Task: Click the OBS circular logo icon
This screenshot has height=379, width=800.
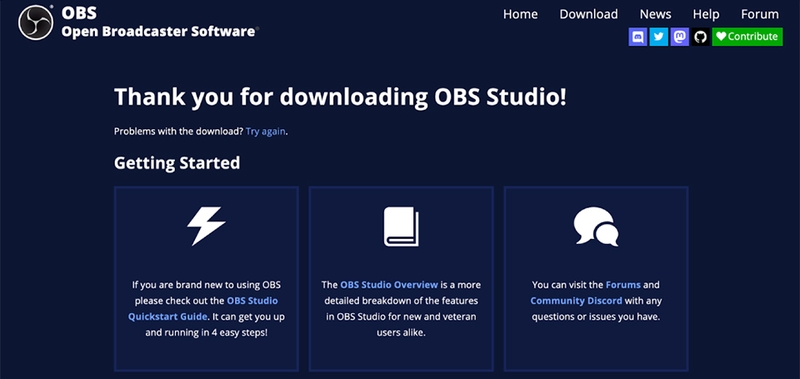Action: click(36, 22)
